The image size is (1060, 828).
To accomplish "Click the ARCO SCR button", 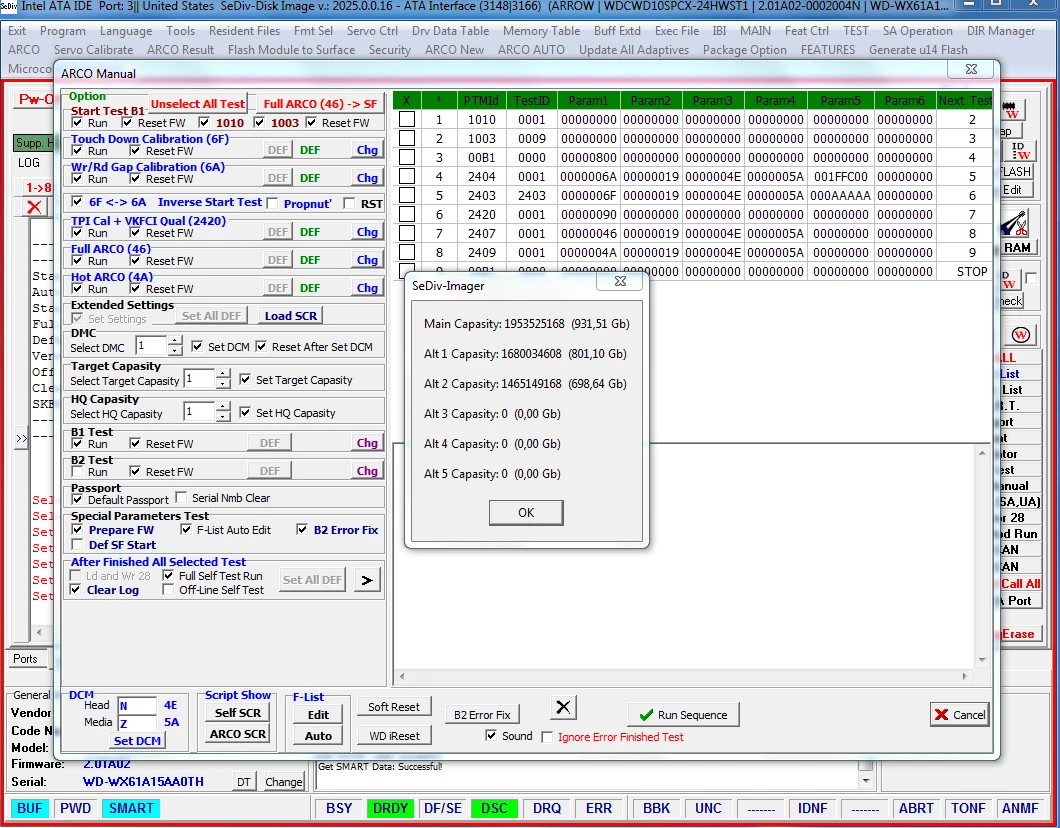I will [x=237, y=733].
